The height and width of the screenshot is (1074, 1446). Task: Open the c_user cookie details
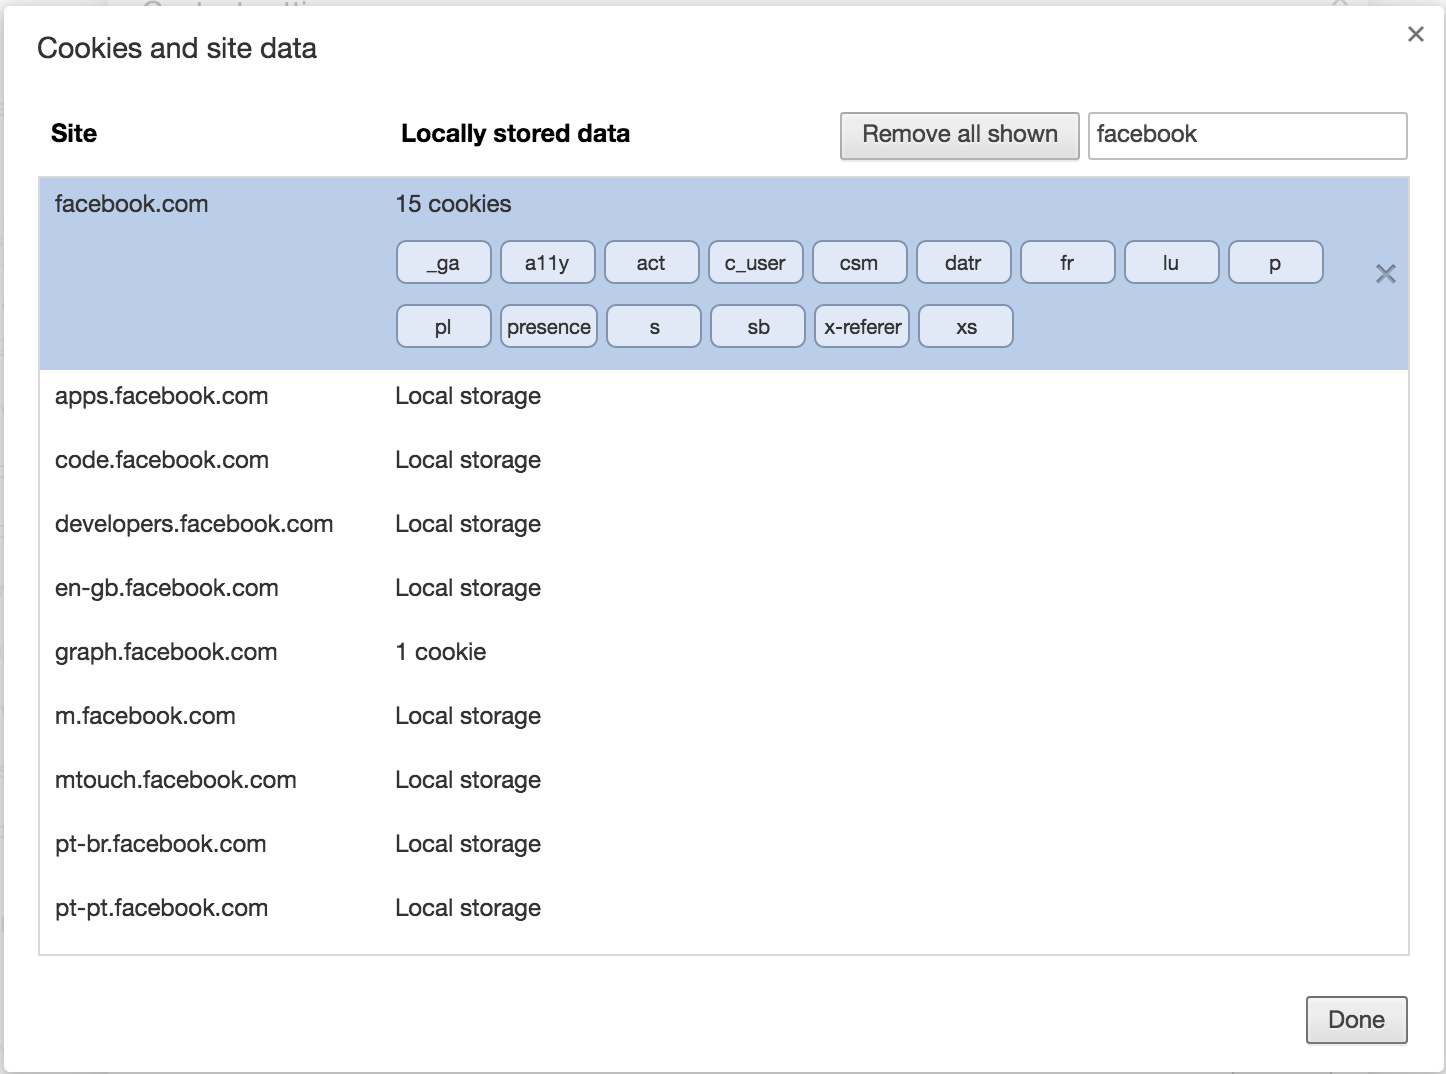tap(755, 263)
